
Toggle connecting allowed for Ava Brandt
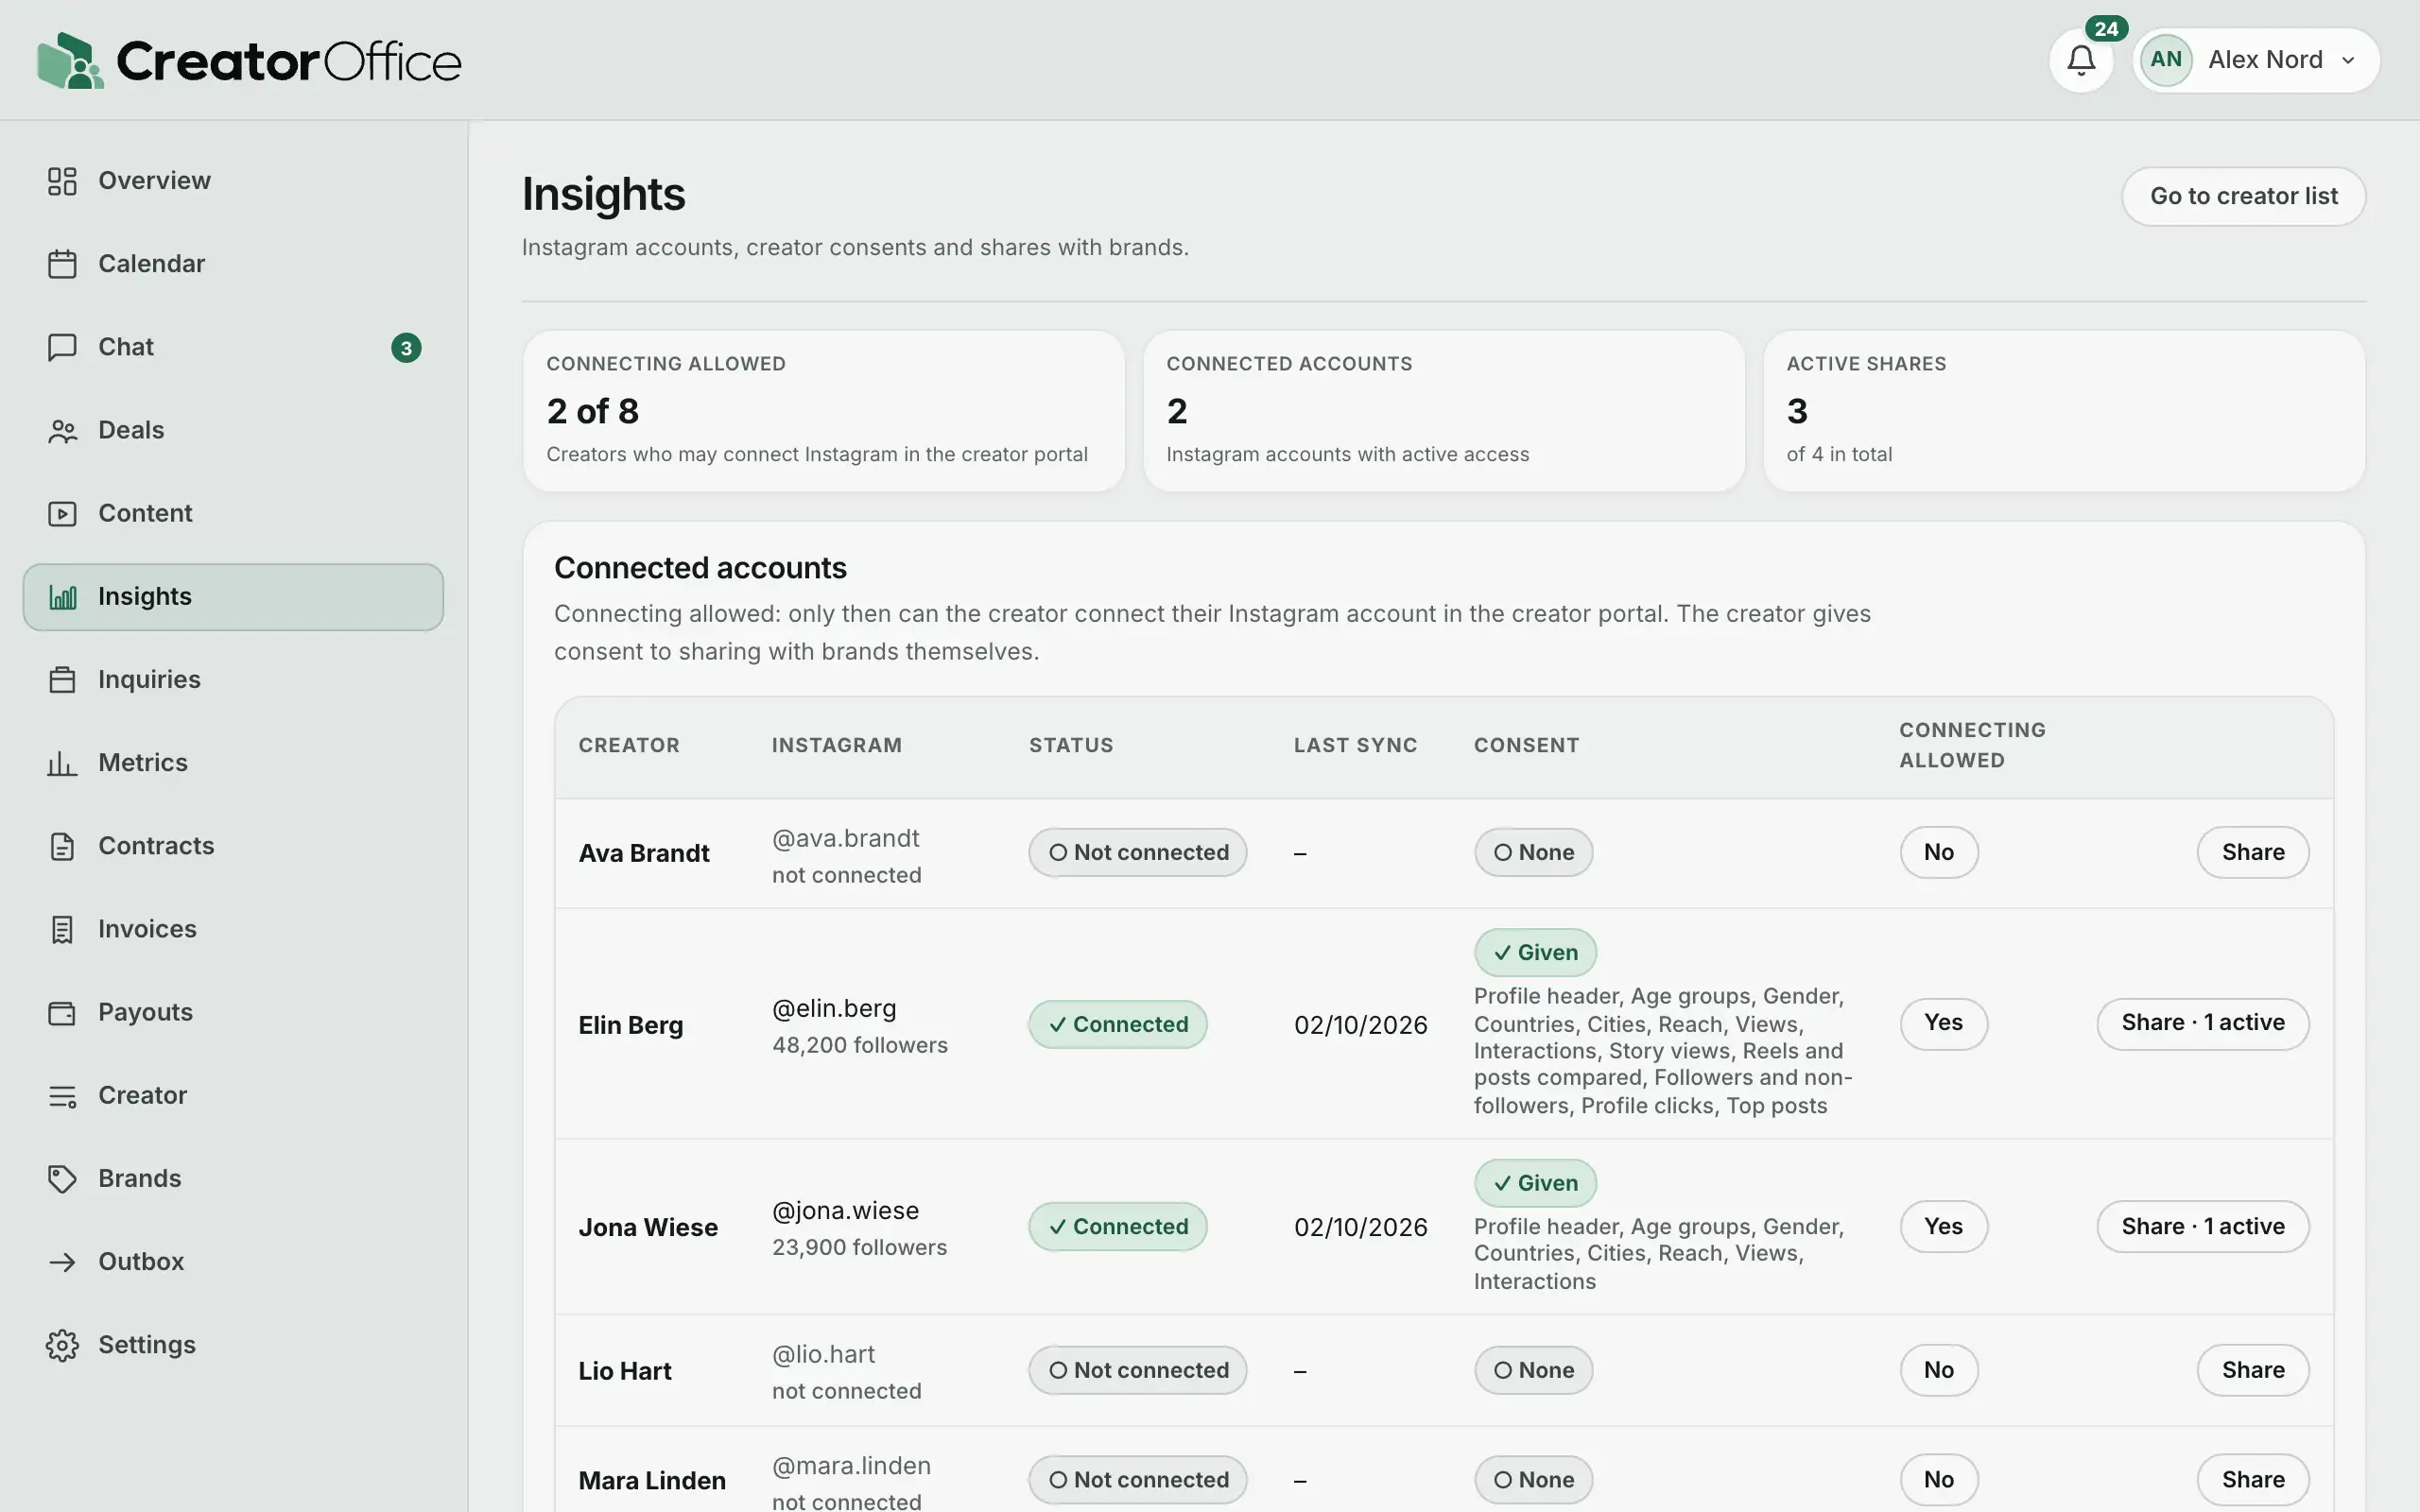click(1938, 852)
